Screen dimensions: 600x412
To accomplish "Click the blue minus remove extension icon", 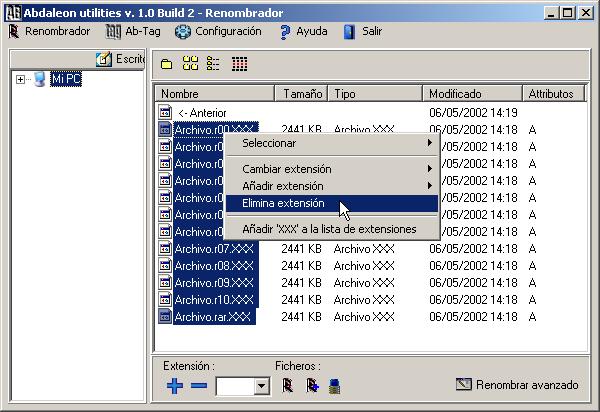I will (198, 386).
